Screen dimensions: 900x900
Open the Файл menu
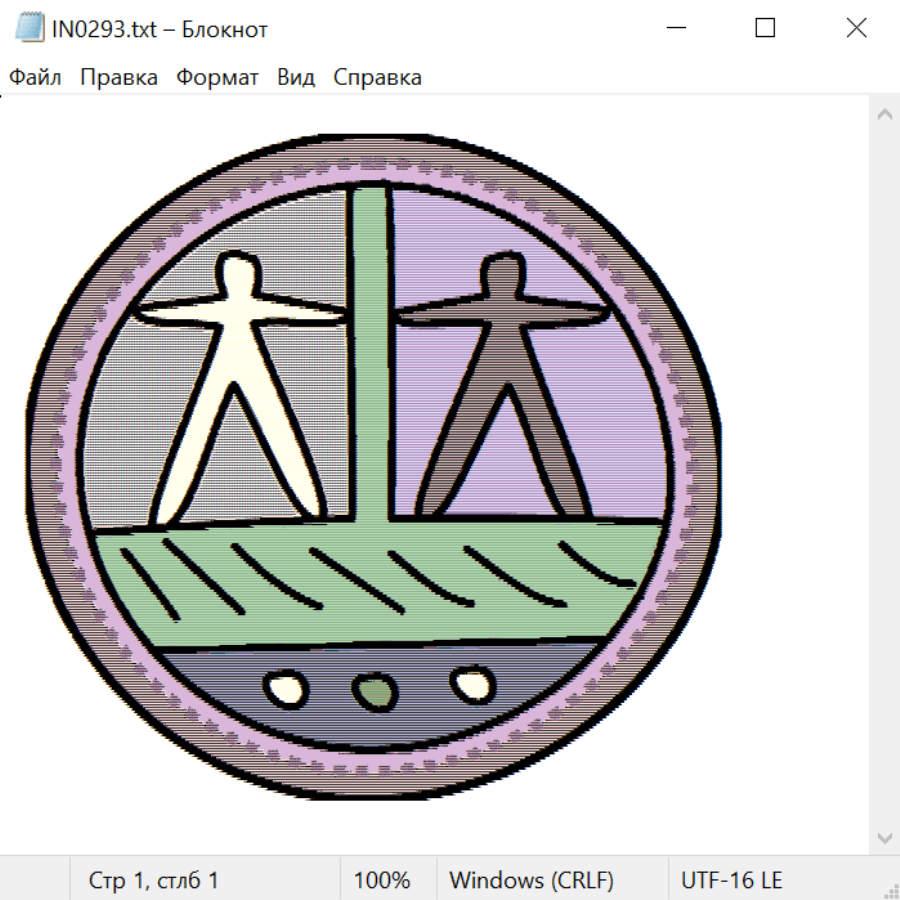point(35,77)
